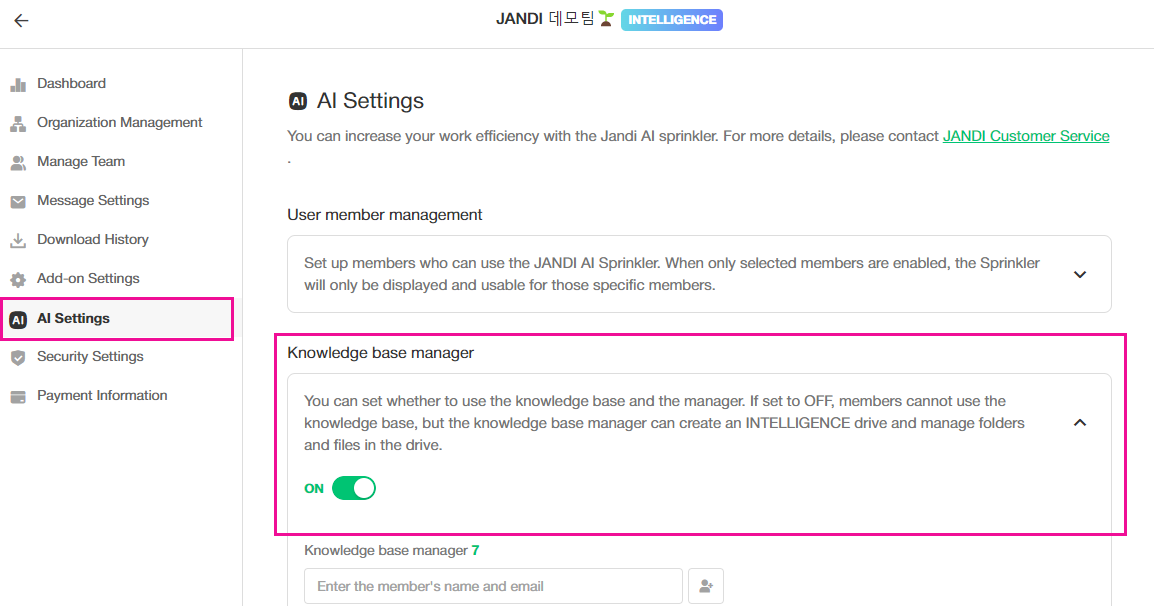This screenshot has width=1154, height=606.
Task: Click the add member icon button
Action: (706, 586)
